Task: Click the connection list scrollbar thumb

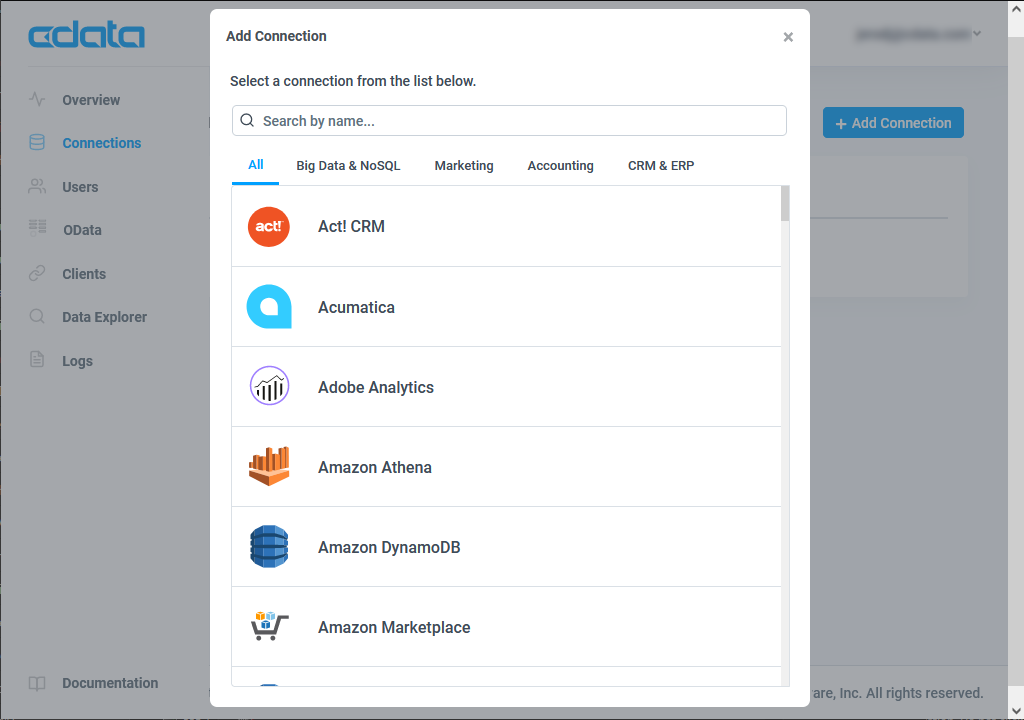Action: point(785,204)
